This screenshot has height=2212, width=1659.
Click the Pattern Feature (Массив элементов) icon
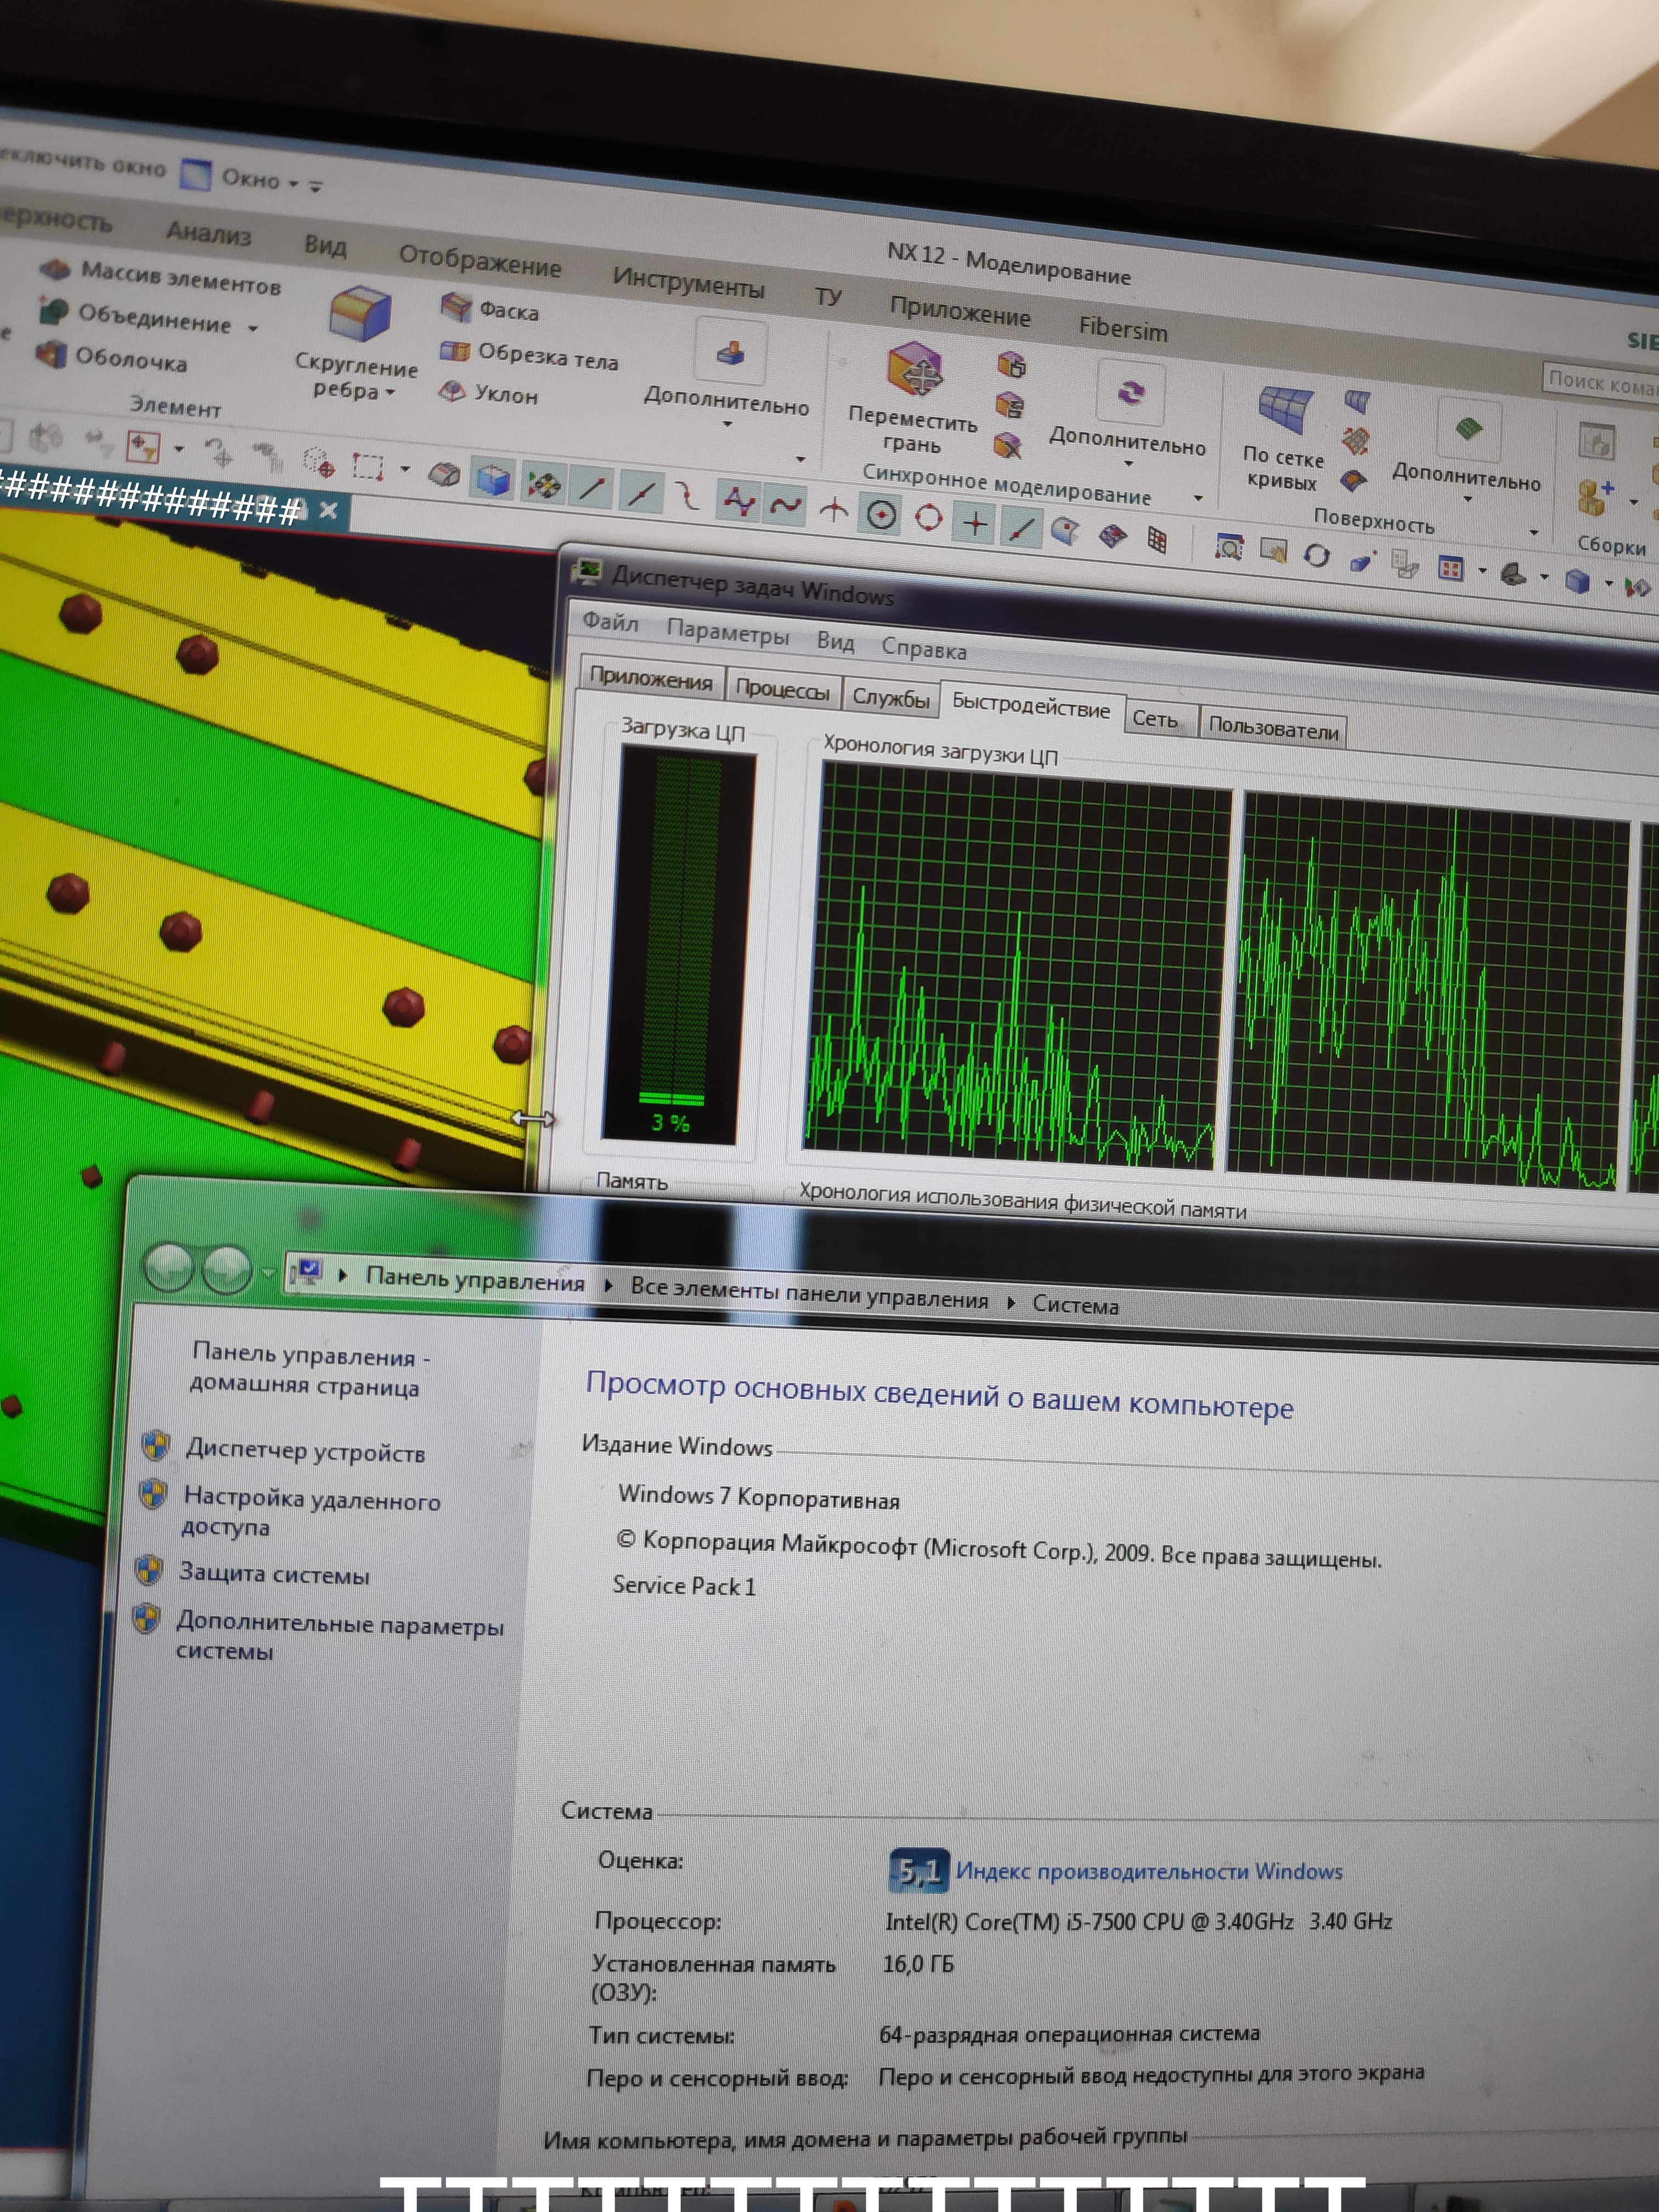[x=55, y=268]
